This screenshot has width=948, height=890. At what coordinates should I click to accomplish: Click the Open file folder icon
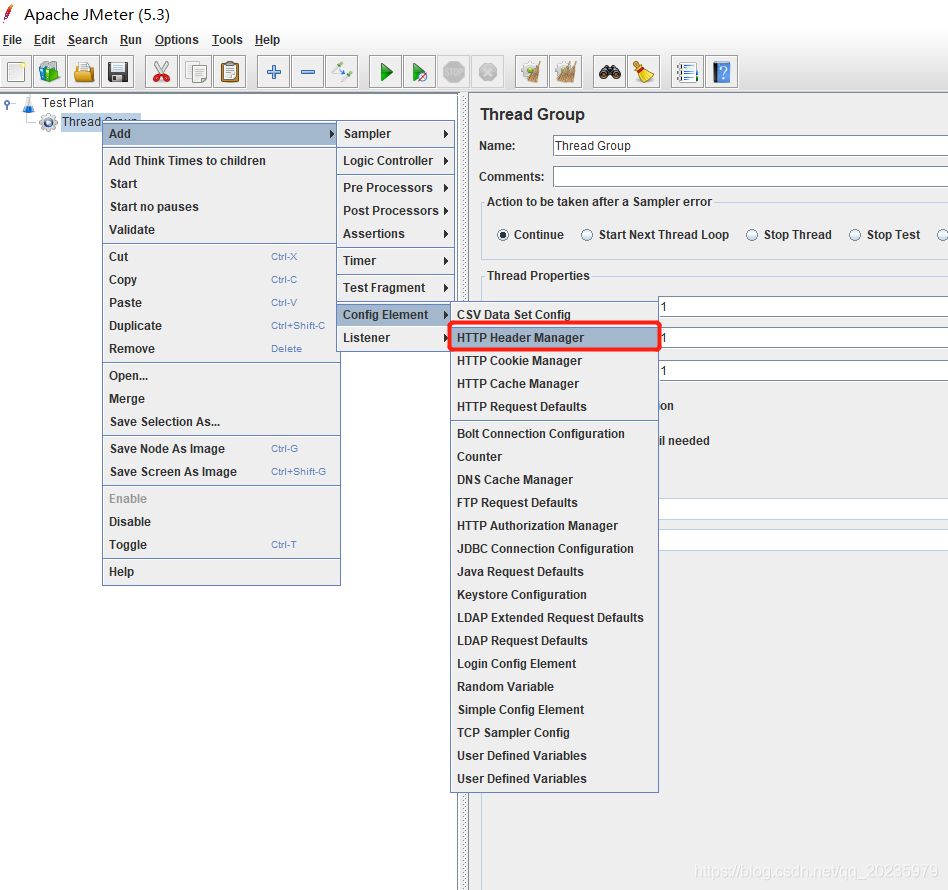pyautogui.click(x=84, y=72)
